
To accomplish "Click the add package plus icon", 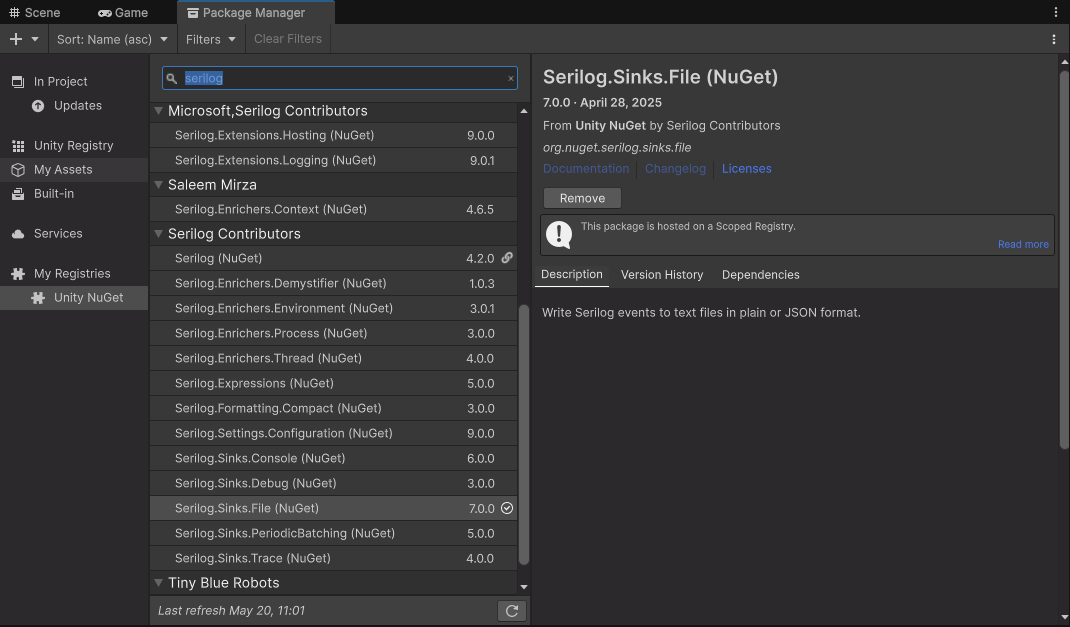I will point(16,39).
